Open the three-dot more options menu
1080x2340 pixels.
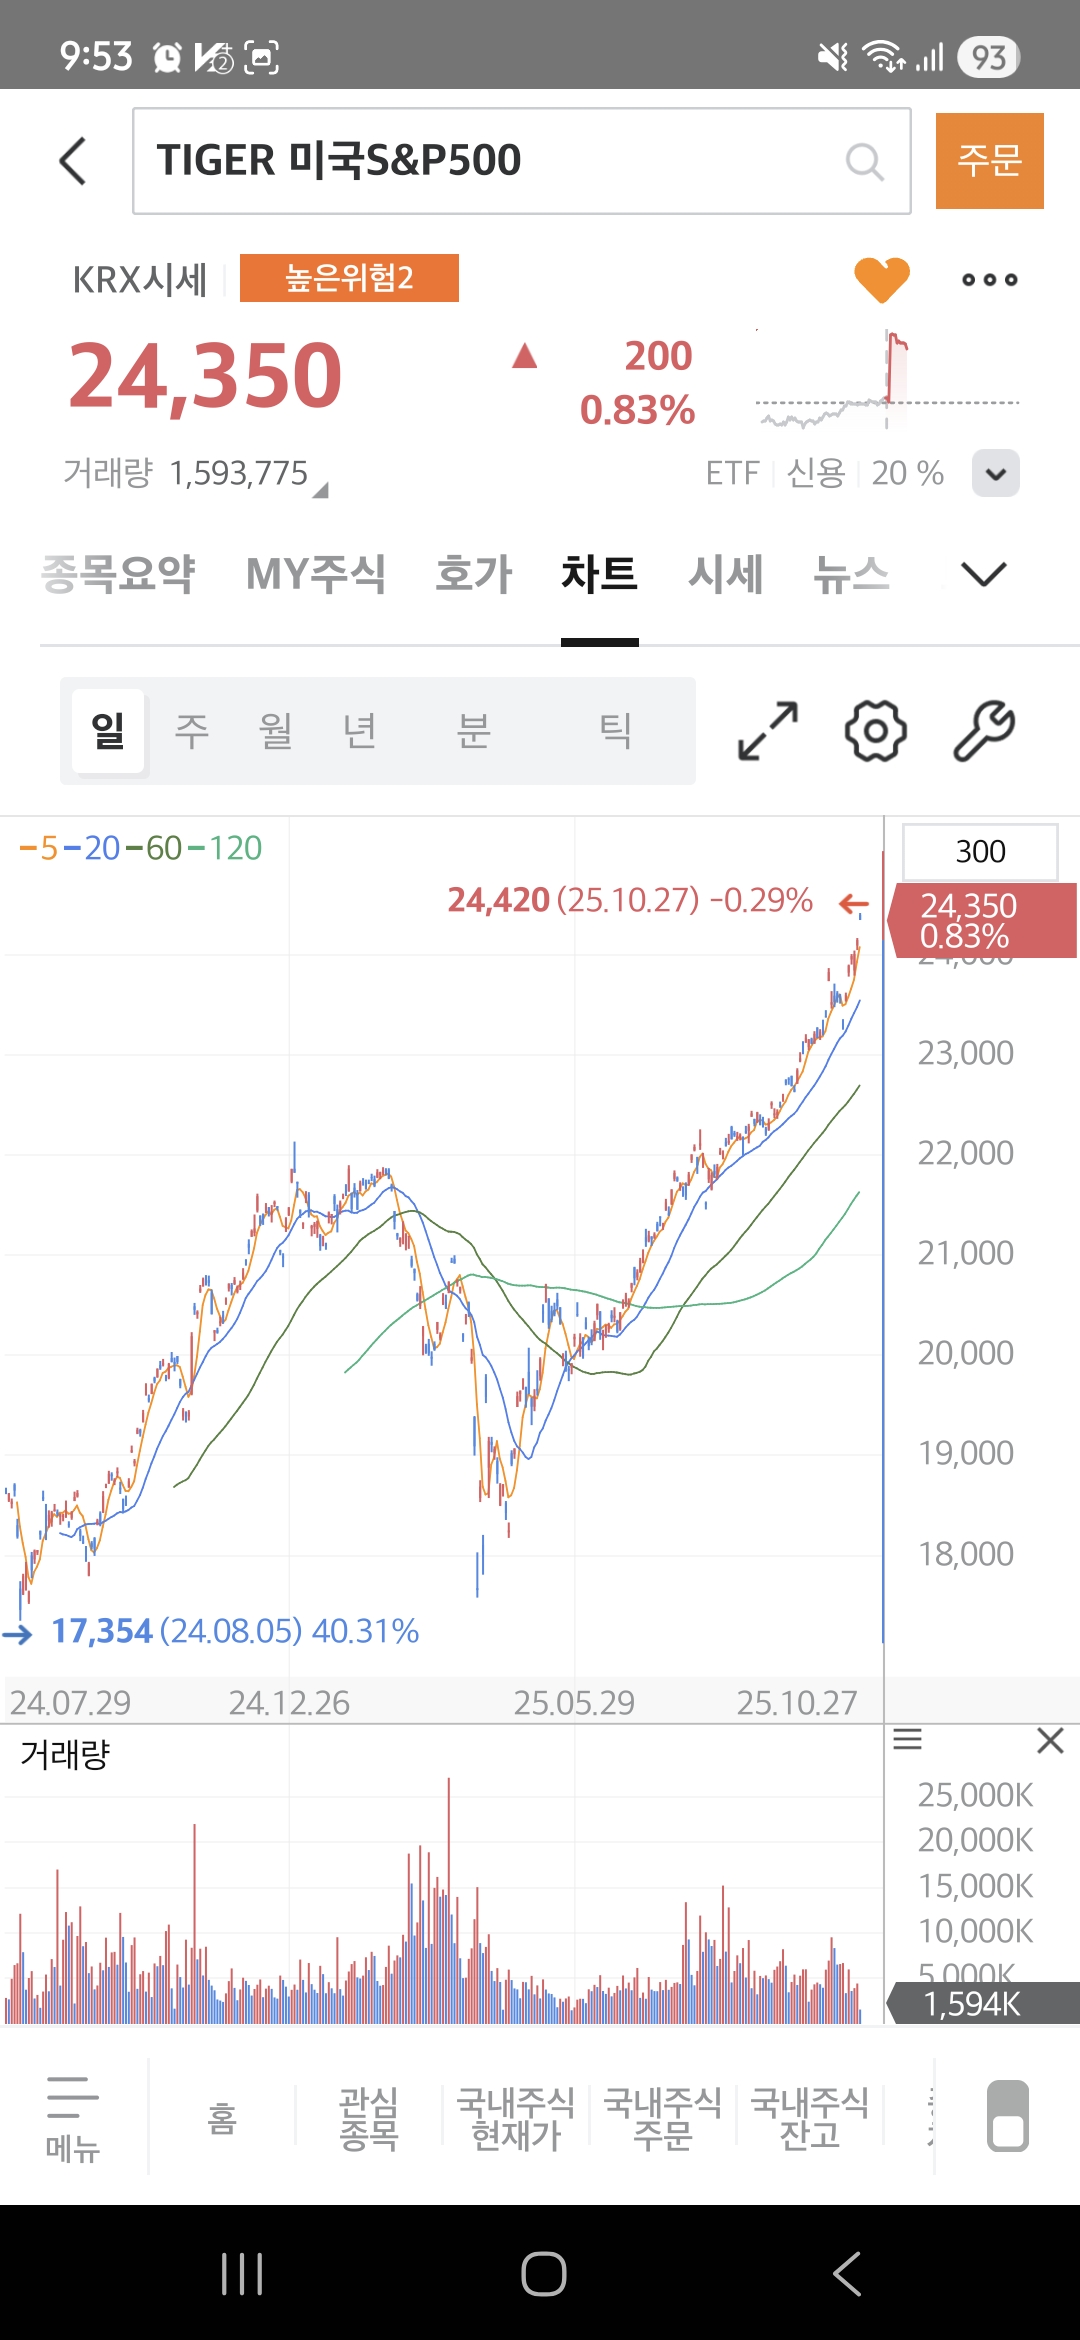coord(989,280)
